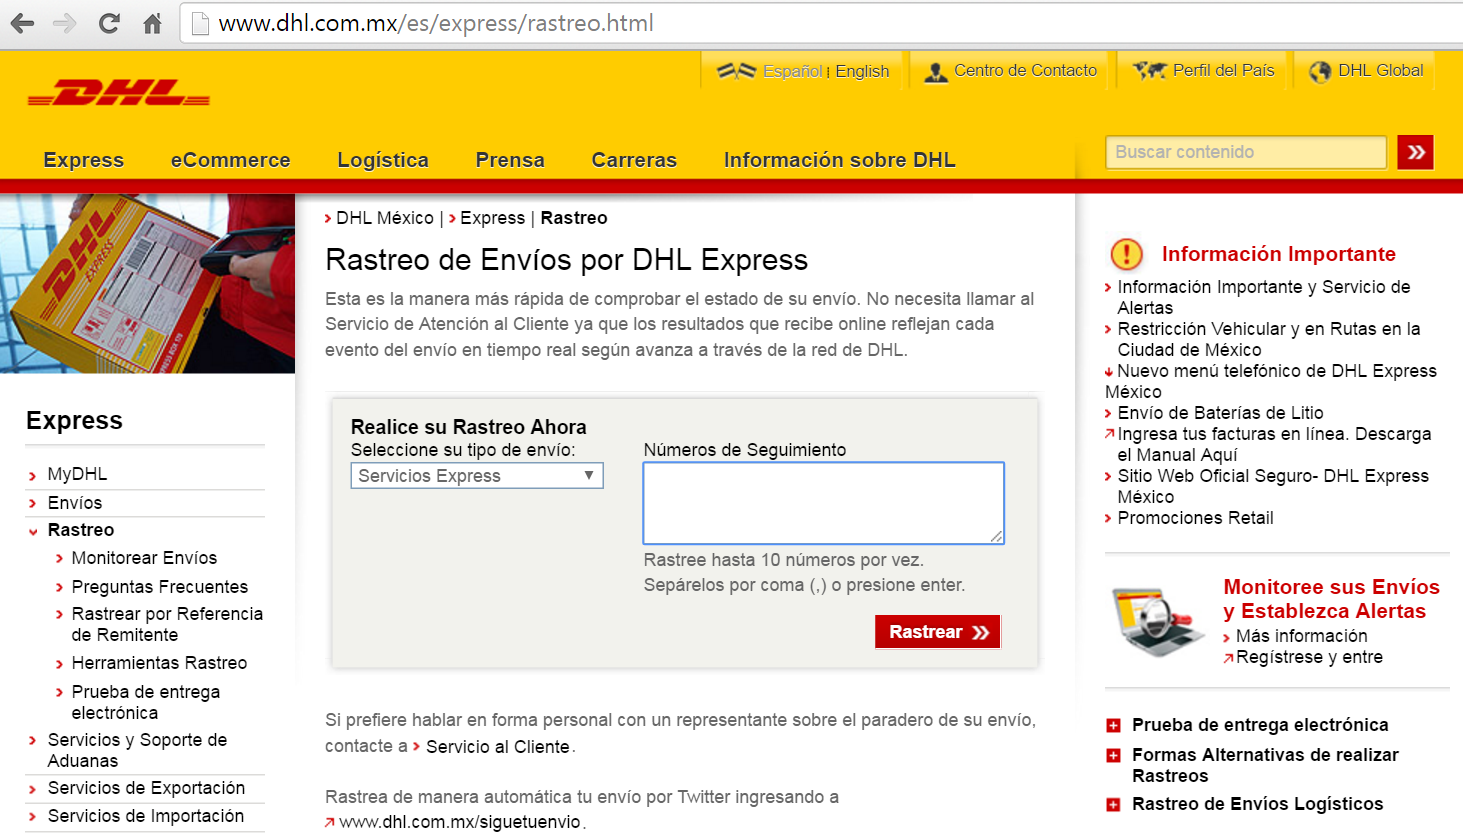
Task: Open the eCommerce menu
Action: click(230, 160)
